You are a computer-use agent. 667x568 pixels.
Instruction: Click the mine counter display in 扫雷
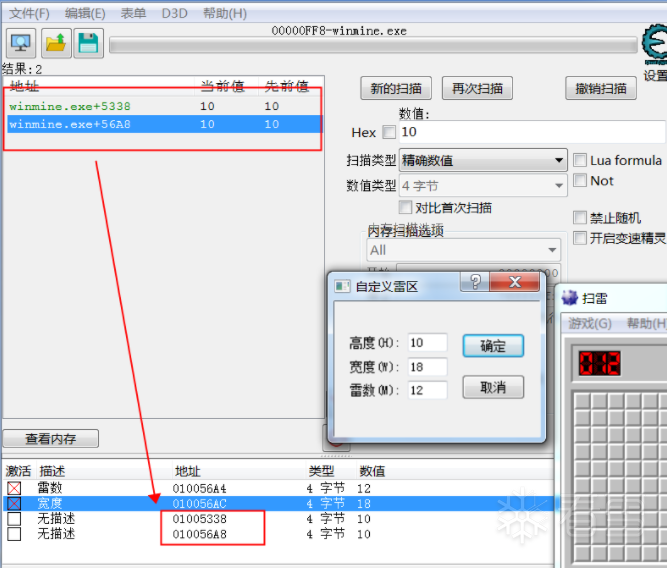599,363
